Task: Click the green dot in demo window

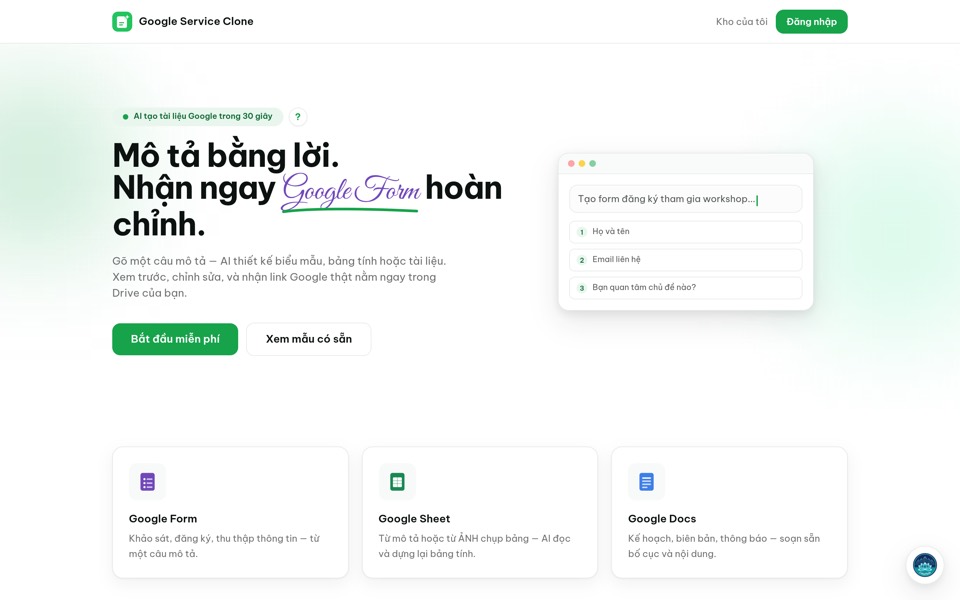Action: 592,163
